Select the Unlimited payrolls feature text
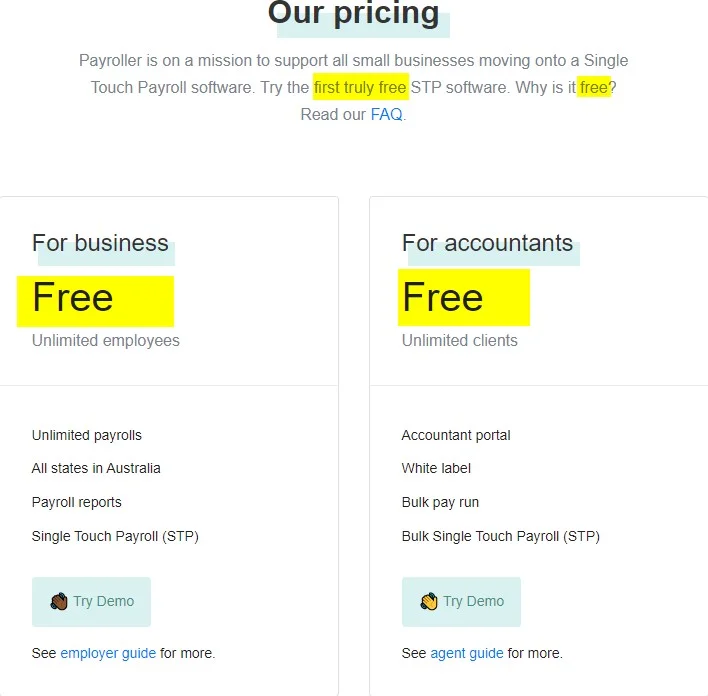 (87, 435)
